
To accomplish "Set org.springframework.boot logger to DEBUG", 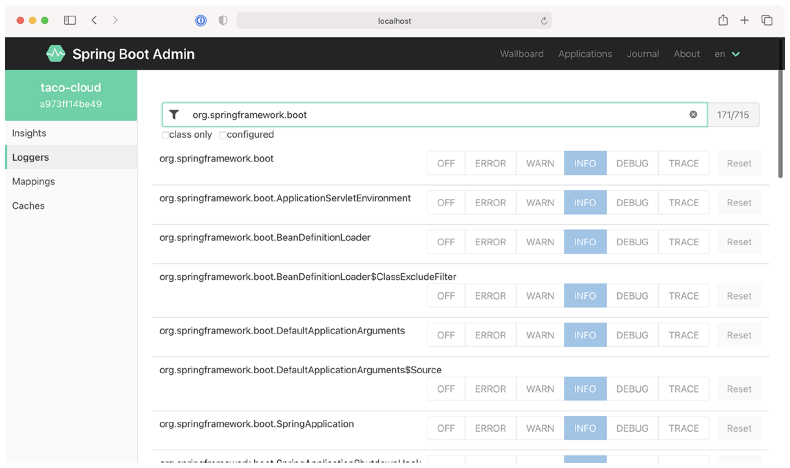I will click(x=632, y=164).
